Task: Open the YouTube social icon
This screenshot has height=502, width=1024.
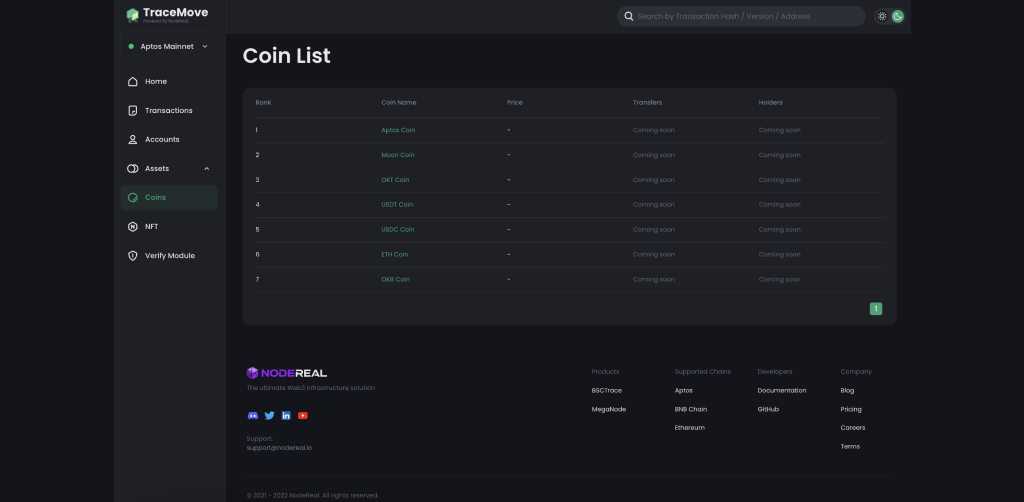Action: 303,415
